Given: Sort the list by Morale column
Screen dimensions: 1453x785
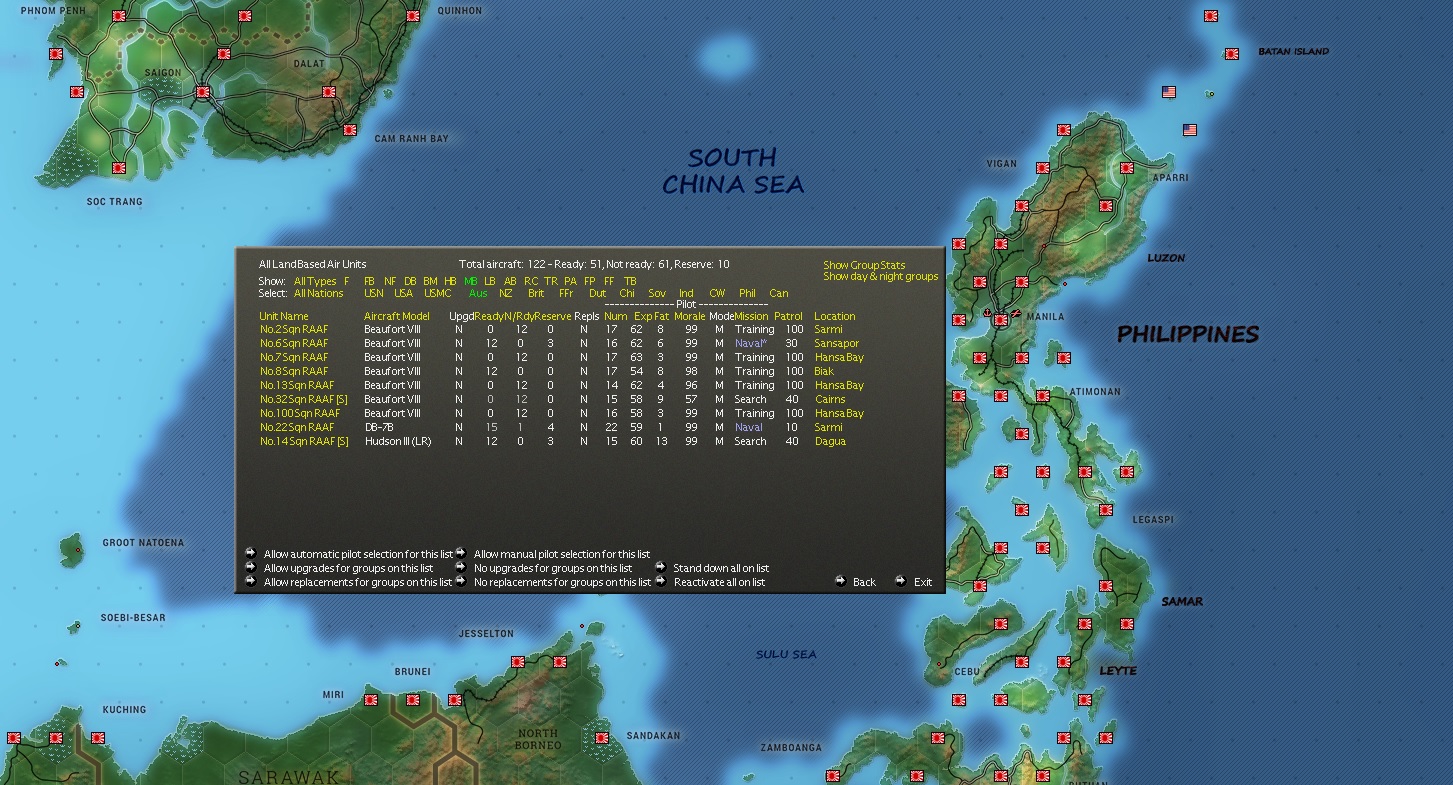Looking at the screenshot, I should pos(689,316).
